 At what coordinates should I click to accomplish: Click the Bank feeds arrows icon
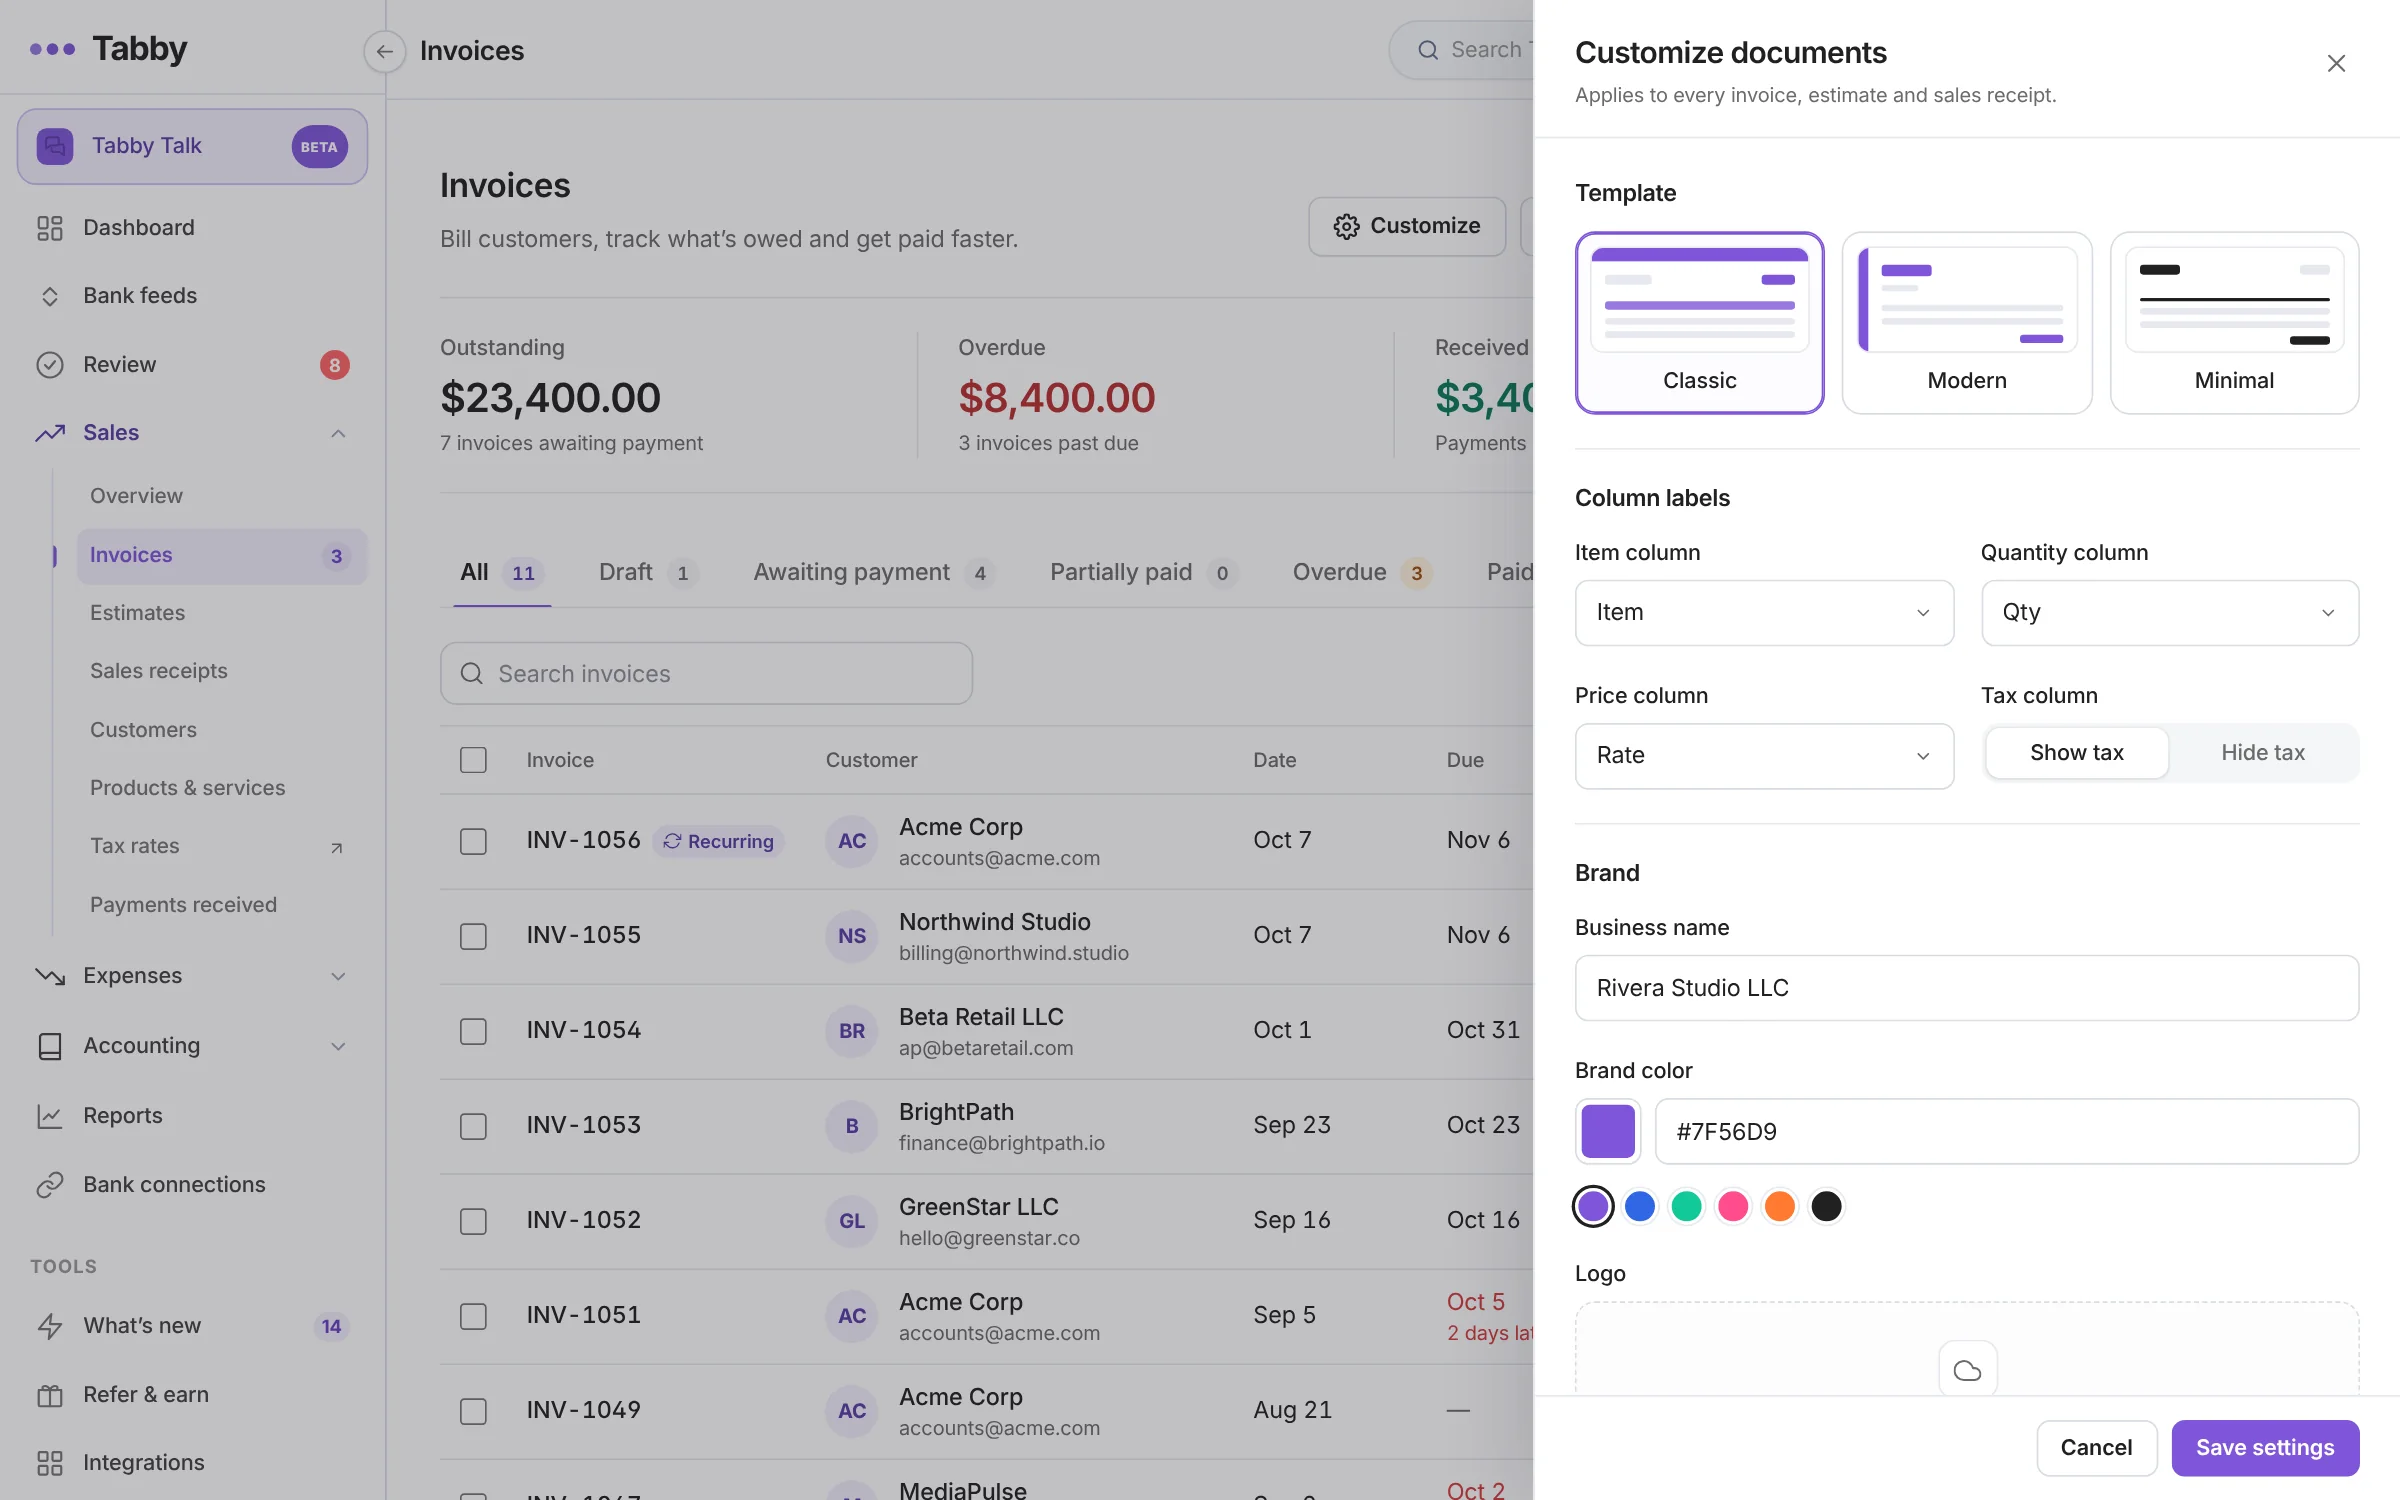49,296
